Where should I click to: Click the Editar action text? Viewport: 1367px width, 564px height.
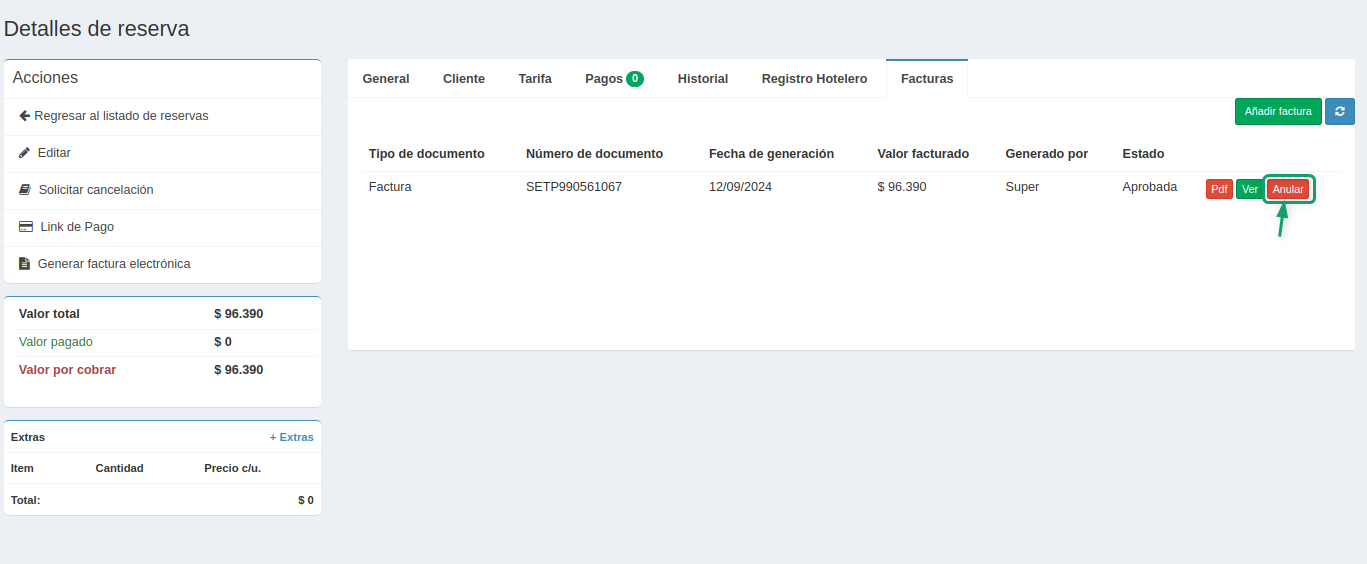tap(54, 153)
